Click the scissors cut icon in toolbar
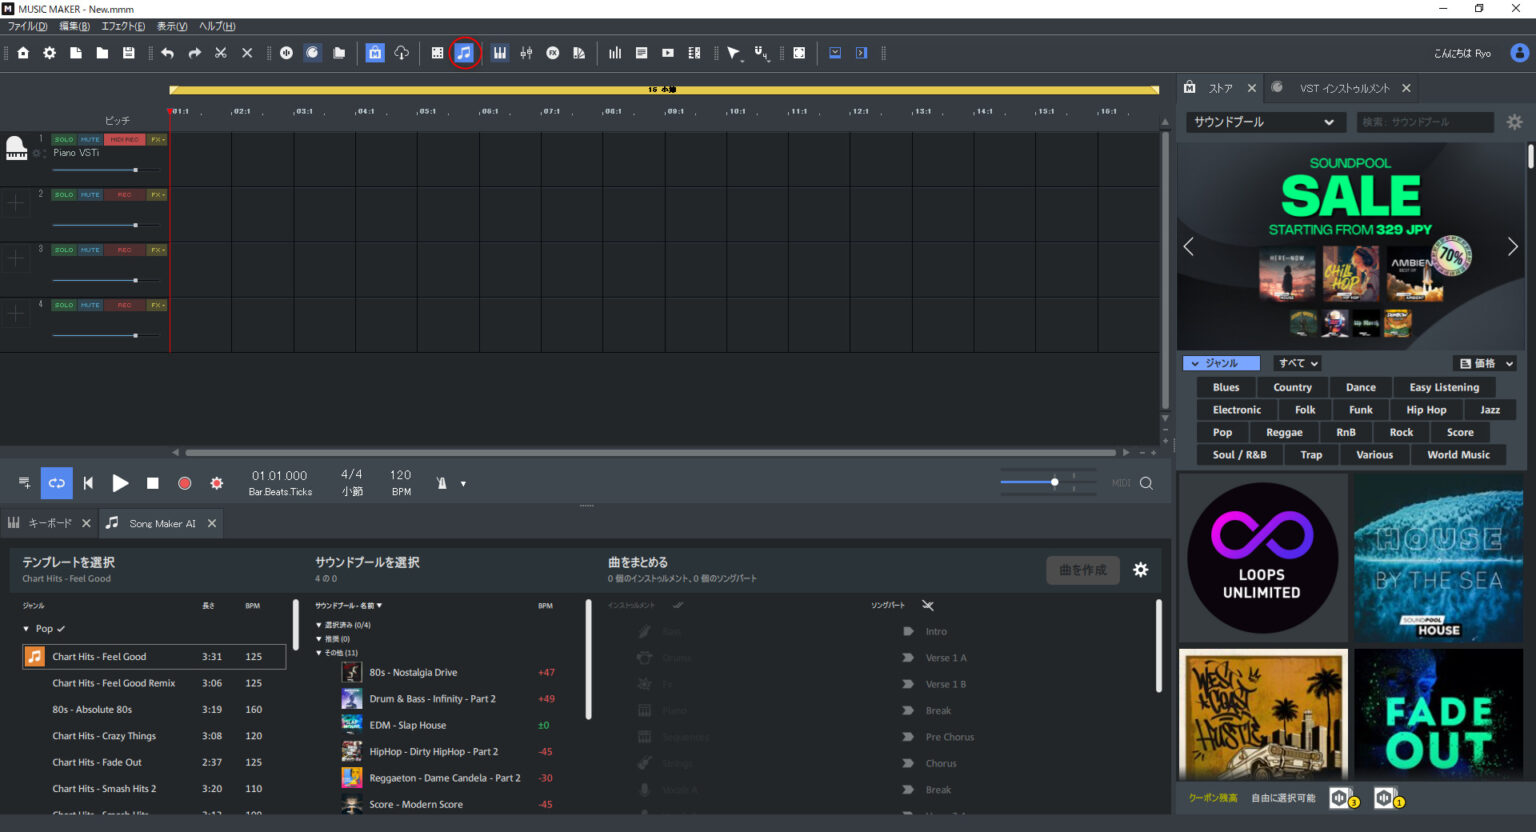This screenshot has width=1536, height=832. pyautogui.click(x=221, y=53)
